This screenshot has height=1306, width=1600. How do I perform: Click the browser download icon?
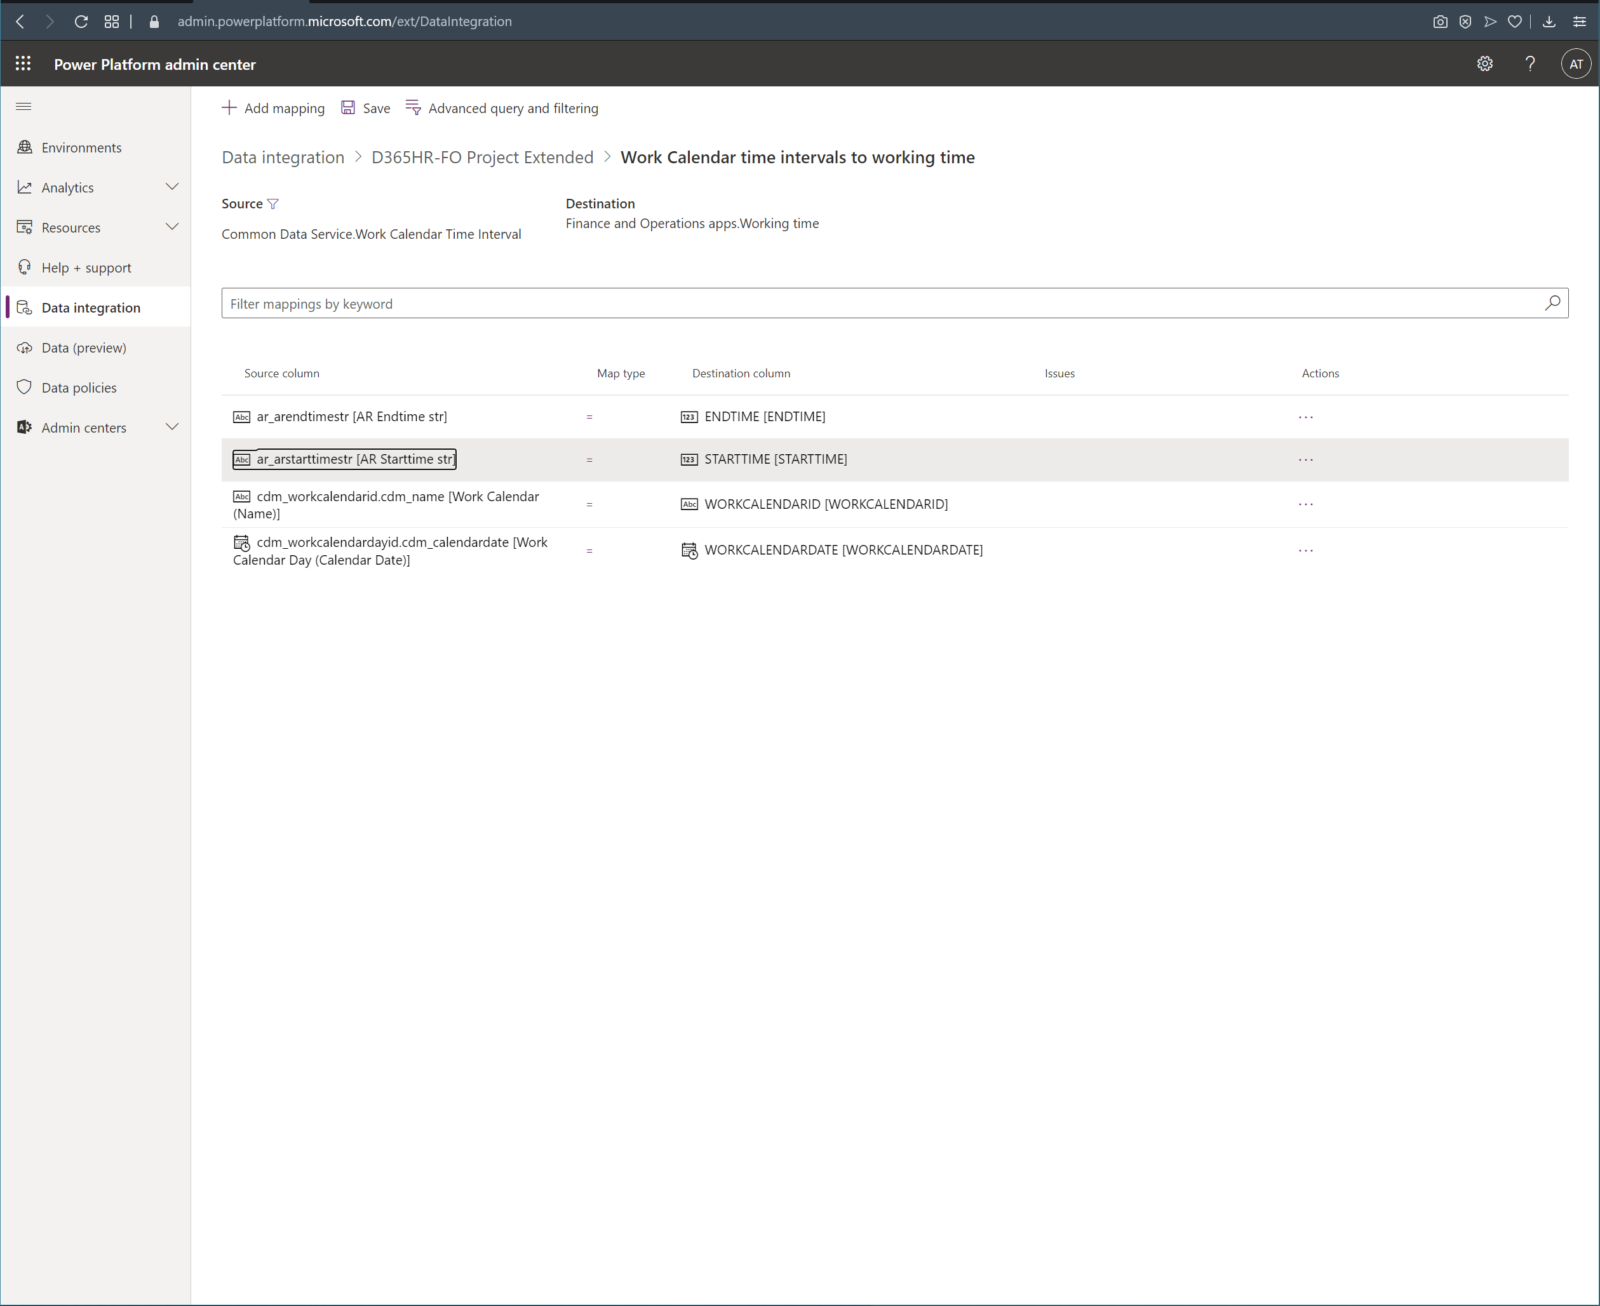click(1548, 21)
